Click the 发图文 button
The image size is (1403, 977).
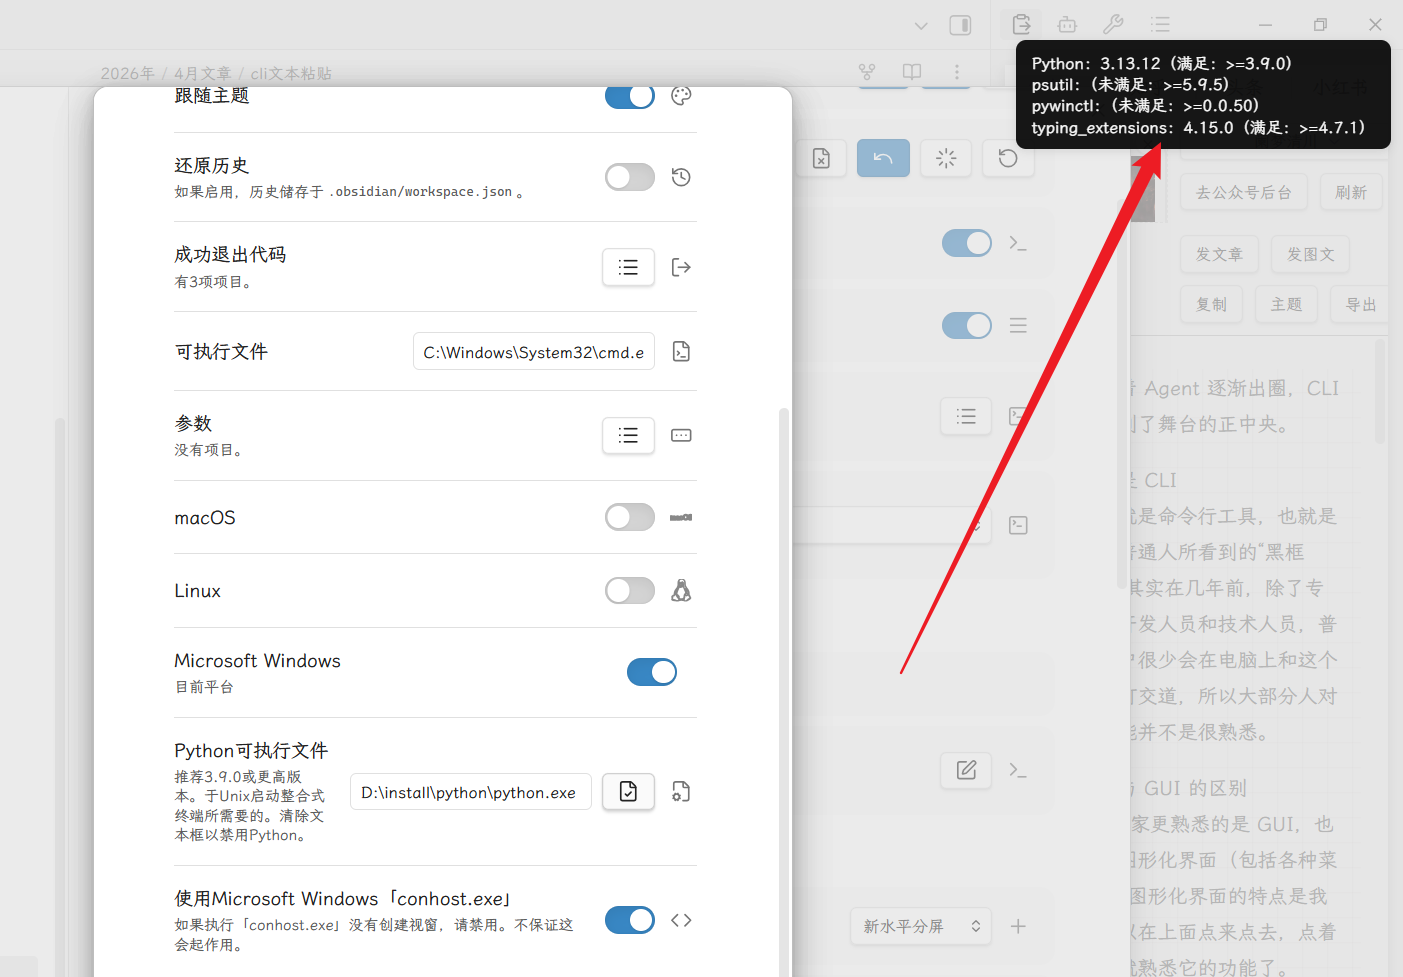(x=1311, y=254)
